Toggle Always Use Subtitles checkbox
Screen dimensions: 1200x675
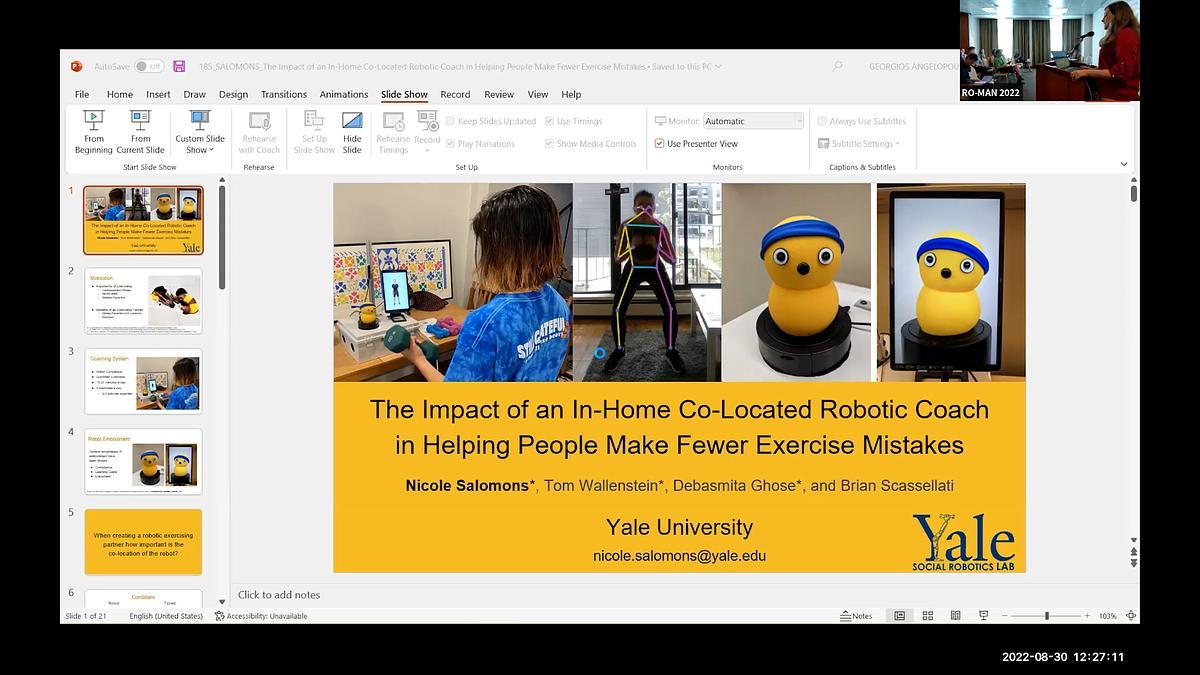click(822, 121)
